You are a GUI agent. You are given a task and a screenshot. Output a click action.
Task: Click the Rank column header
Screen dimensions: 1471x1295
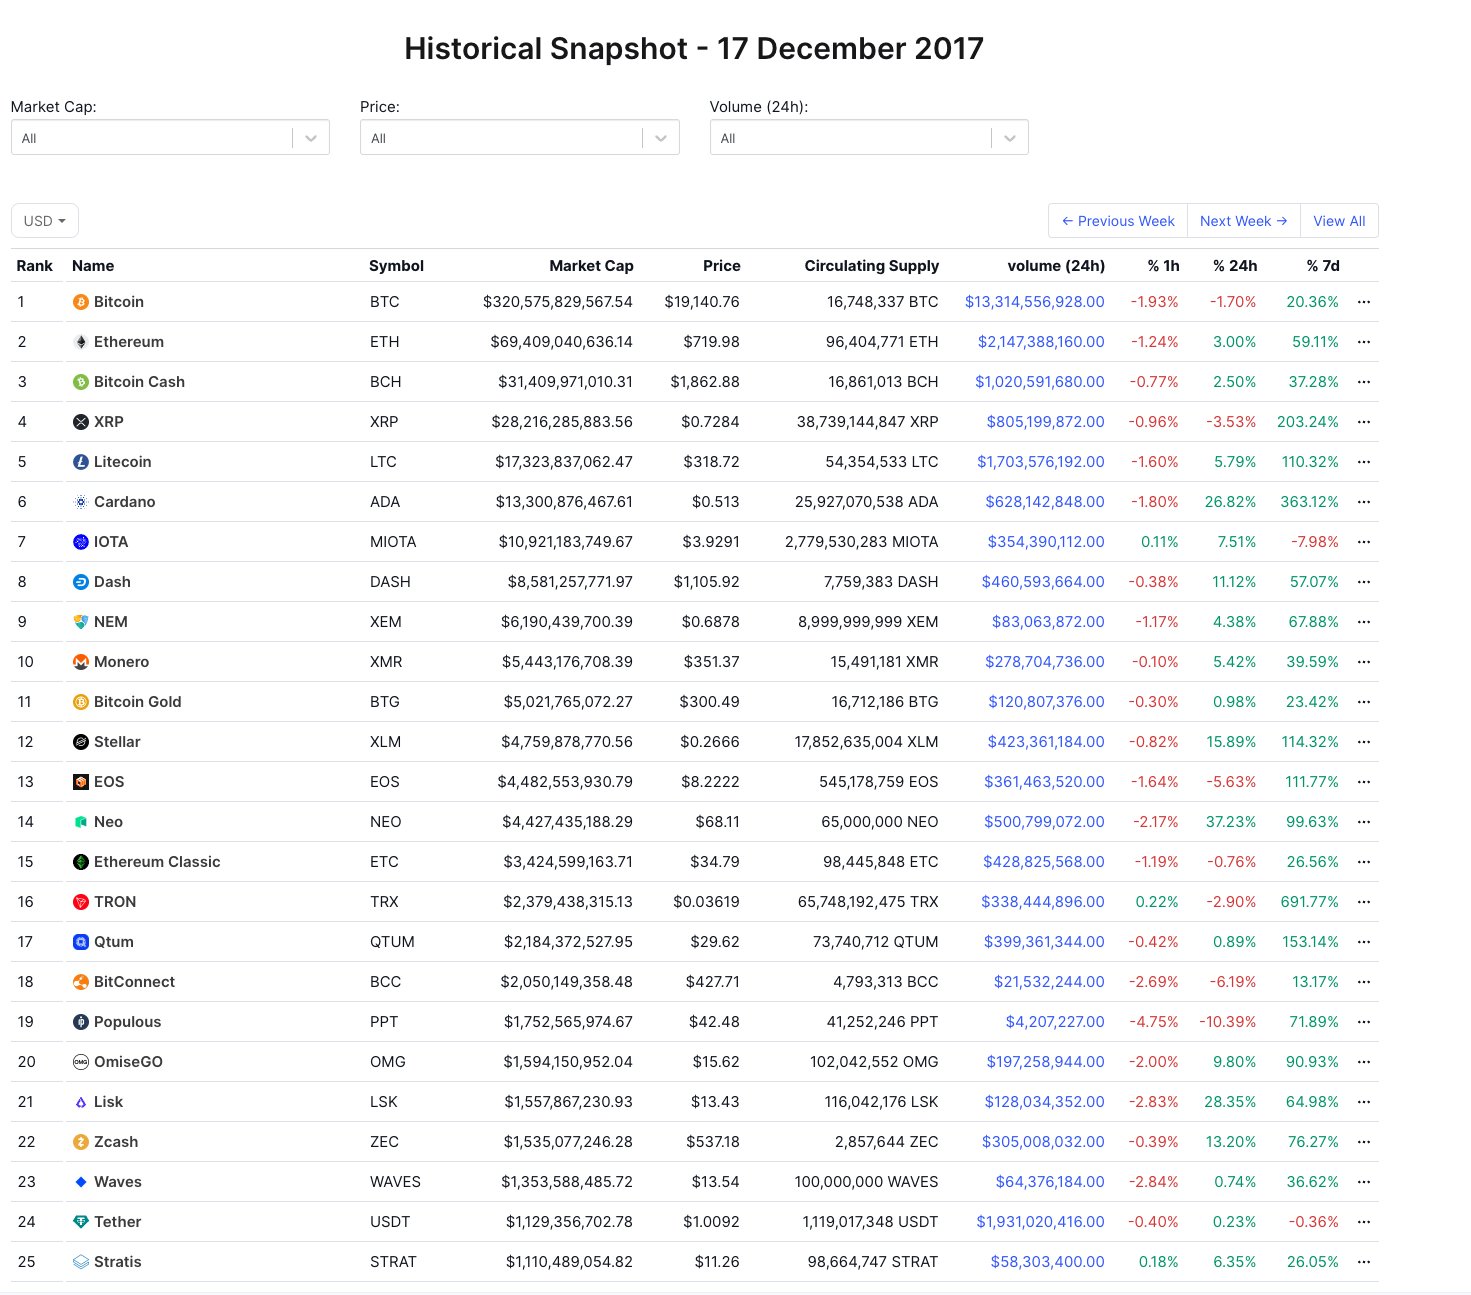pyautogui.click(x=35, y=266)
